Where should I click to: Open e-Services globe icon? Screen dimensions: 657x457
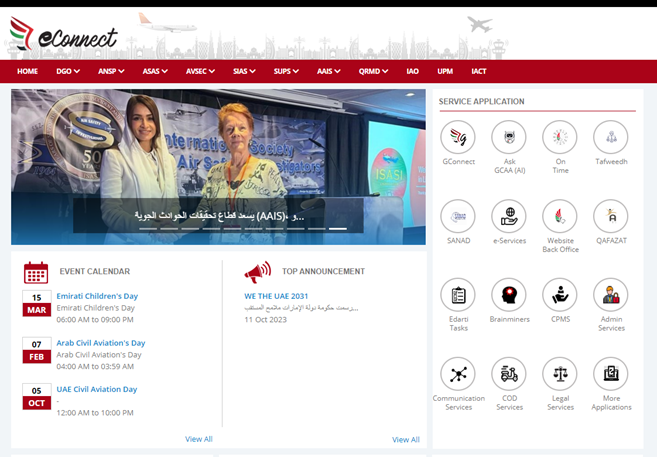tap(509, 217)
